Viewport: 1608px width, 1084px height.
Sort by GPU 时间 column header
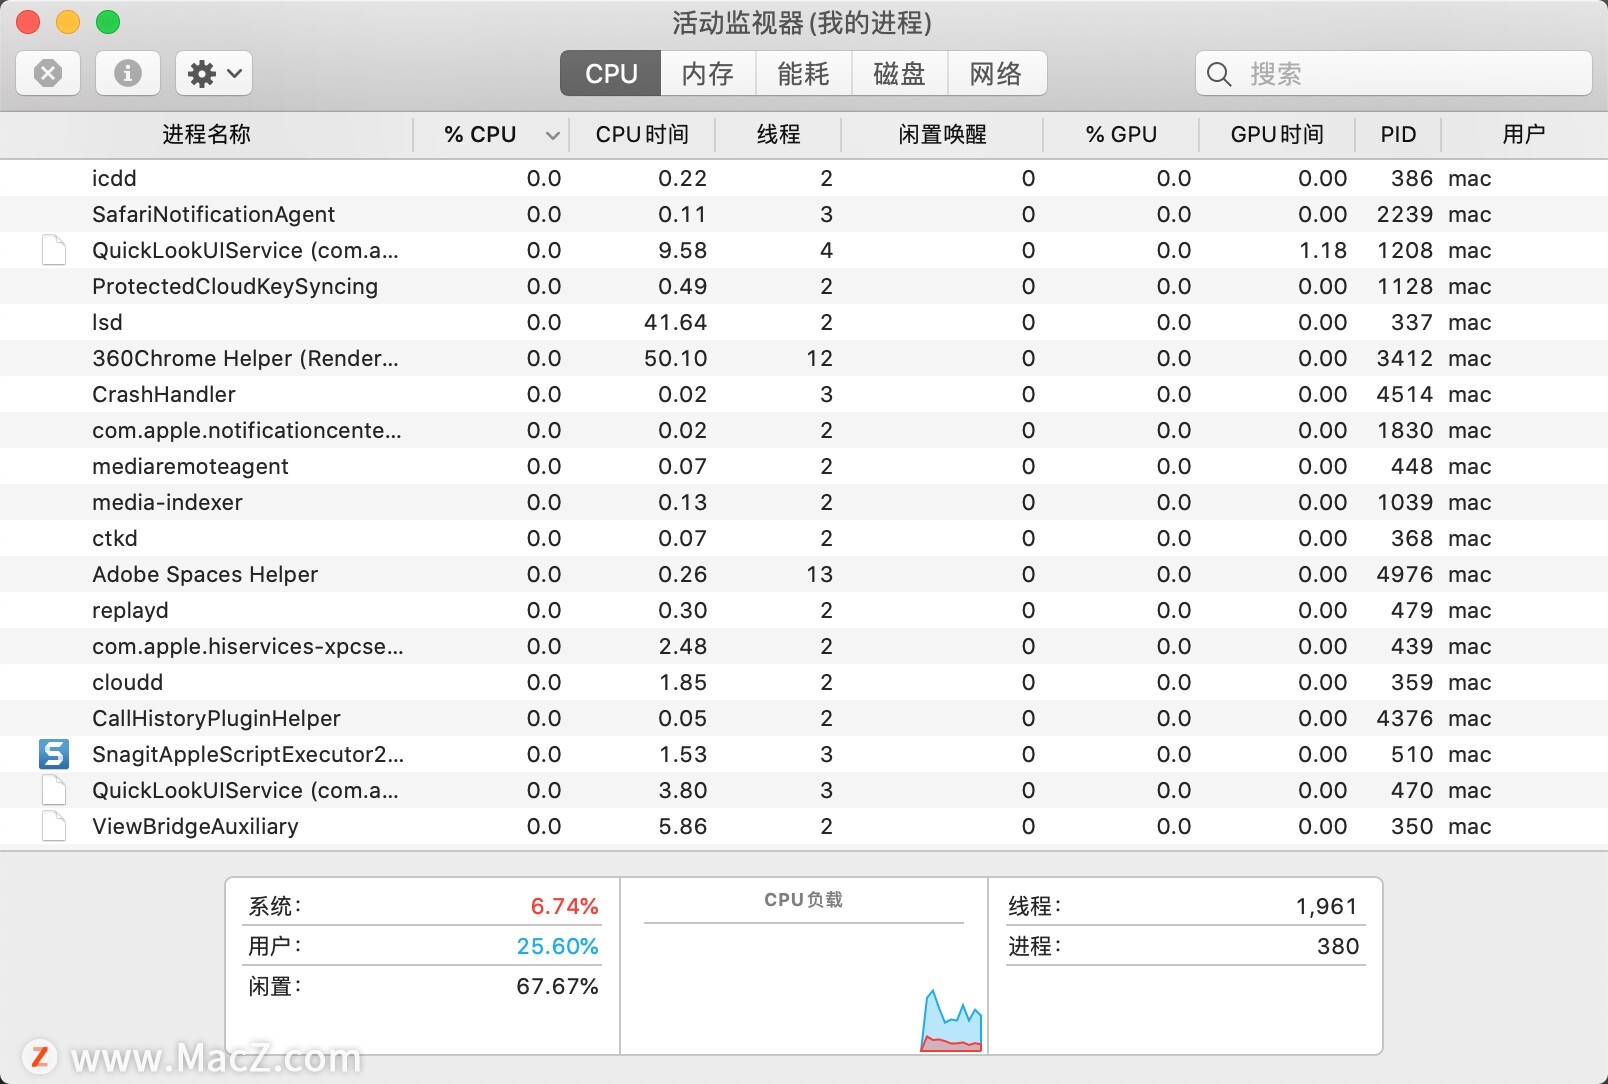1277,134
